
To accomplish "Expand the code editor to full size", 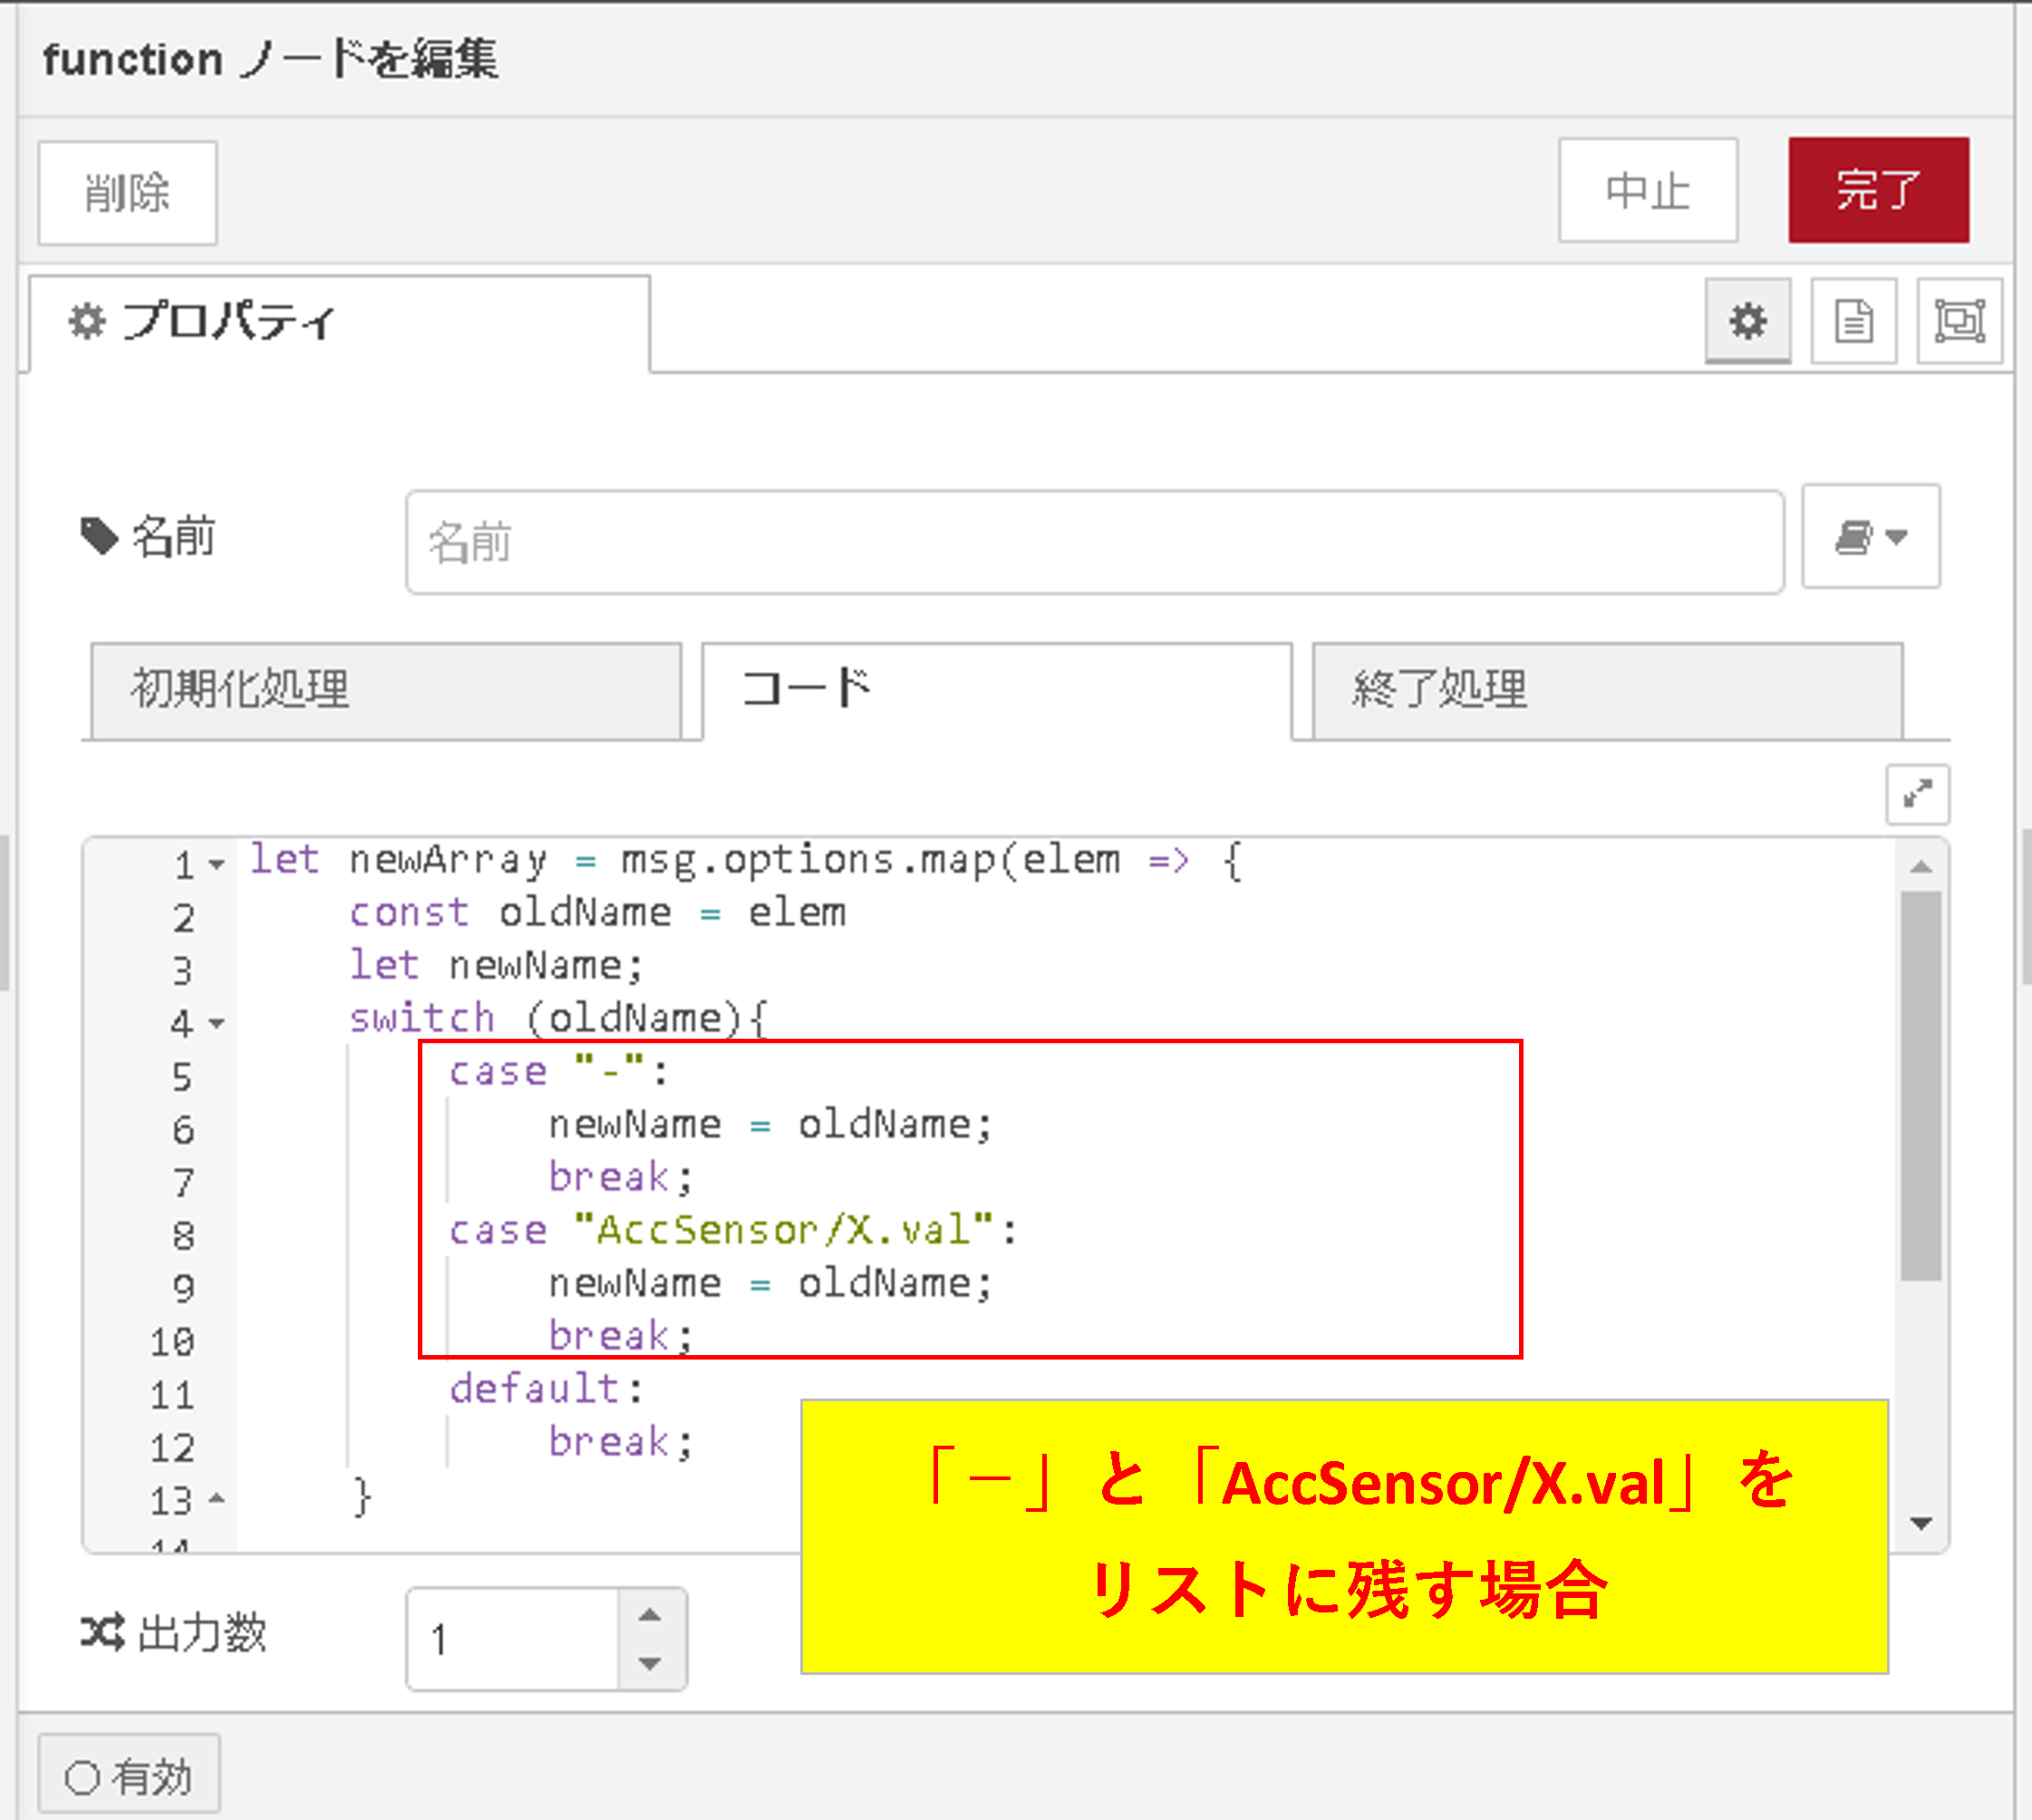I will click(1917, 795).
